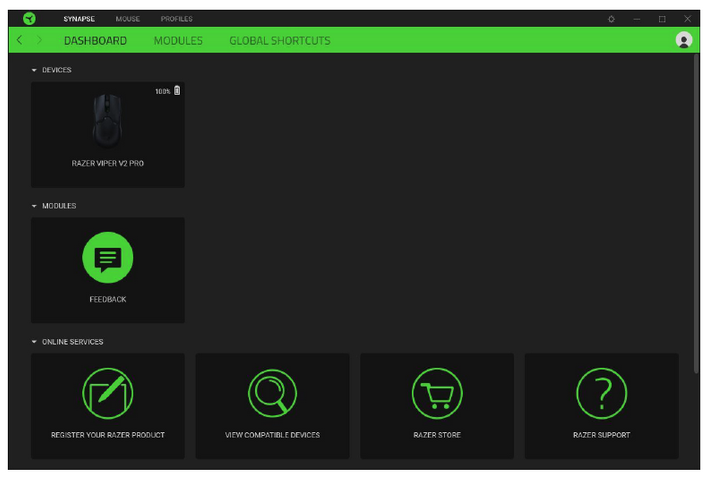This screenshot has width=710, height=477.
Task: Collapse the Devices section
Action: 34,70
